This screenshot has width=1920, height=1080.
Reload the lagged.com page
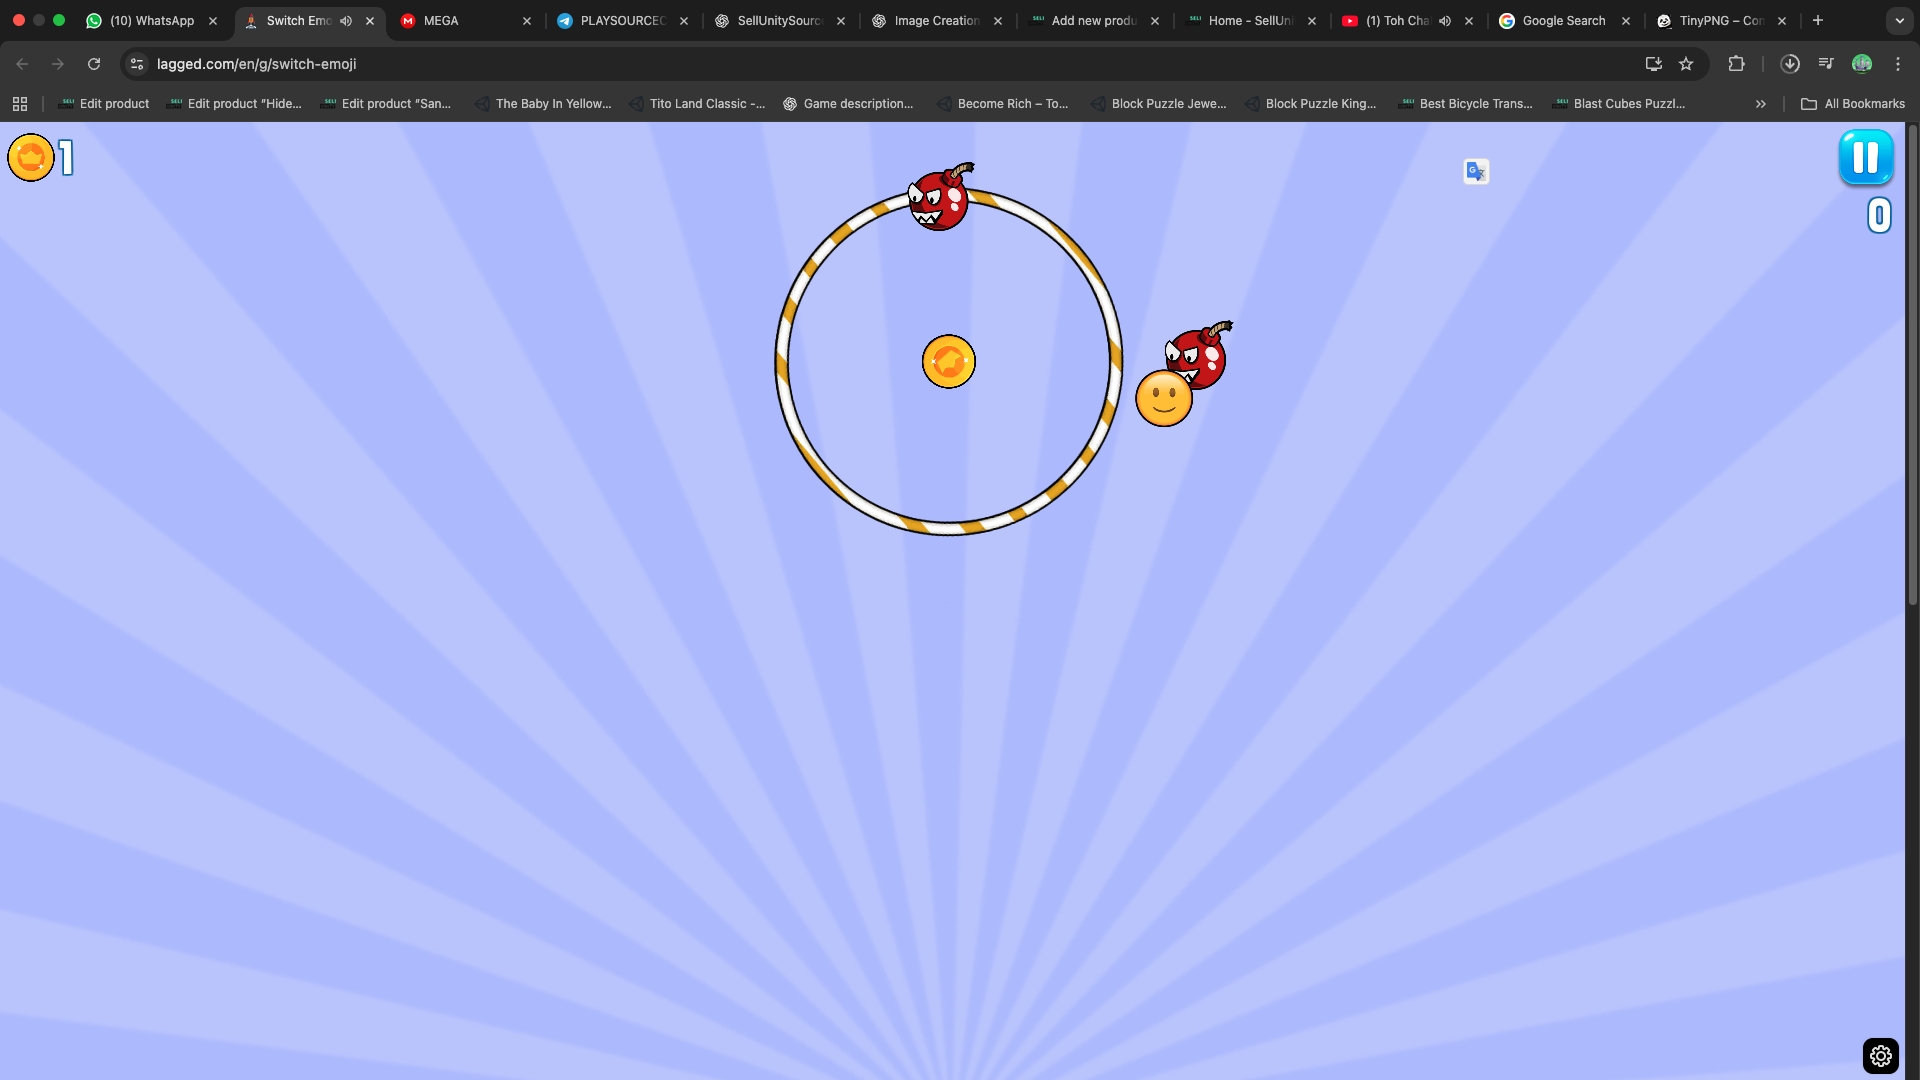pos(94,64)
